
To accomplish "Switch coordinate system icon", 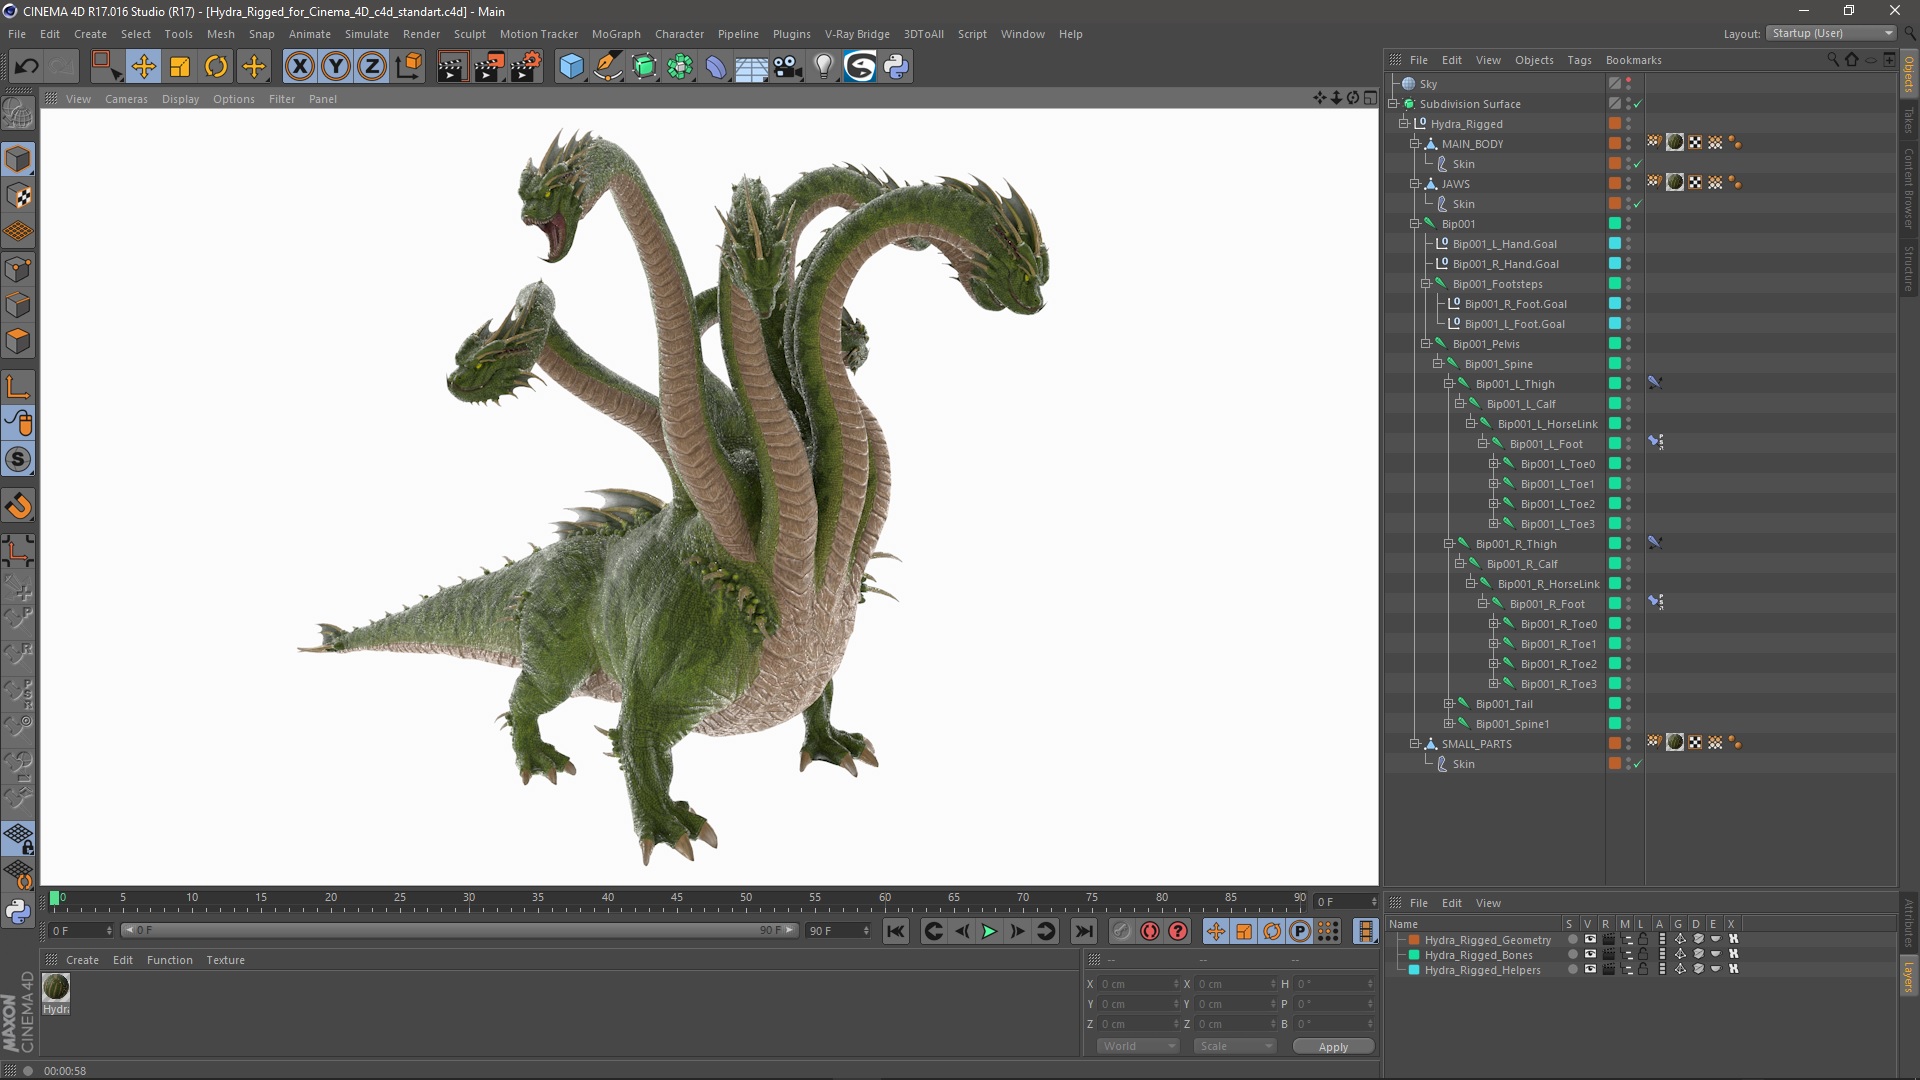I will (409, 67).
